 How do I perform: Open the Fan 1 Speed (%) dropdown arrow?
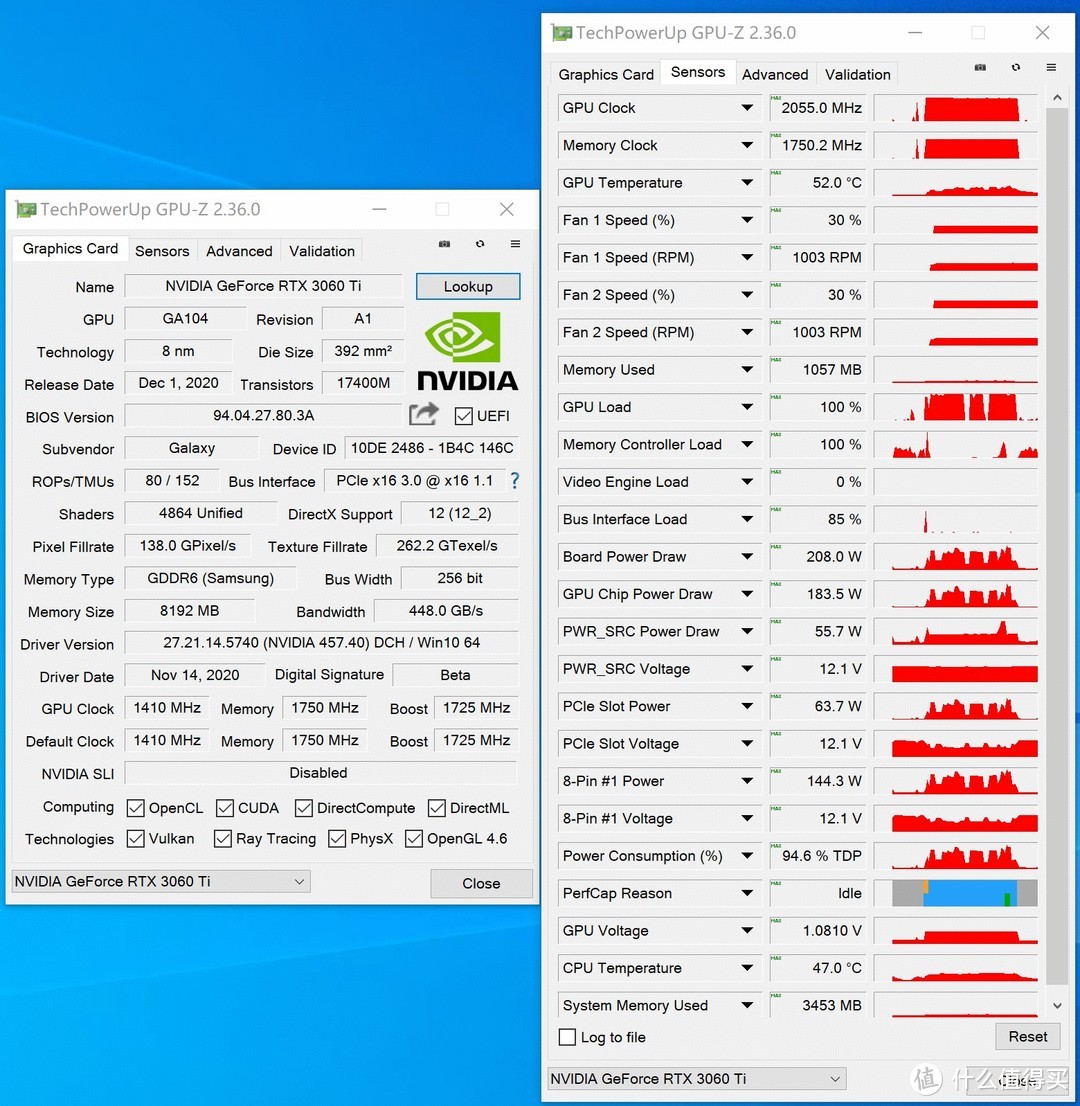[x=747, y=220]
